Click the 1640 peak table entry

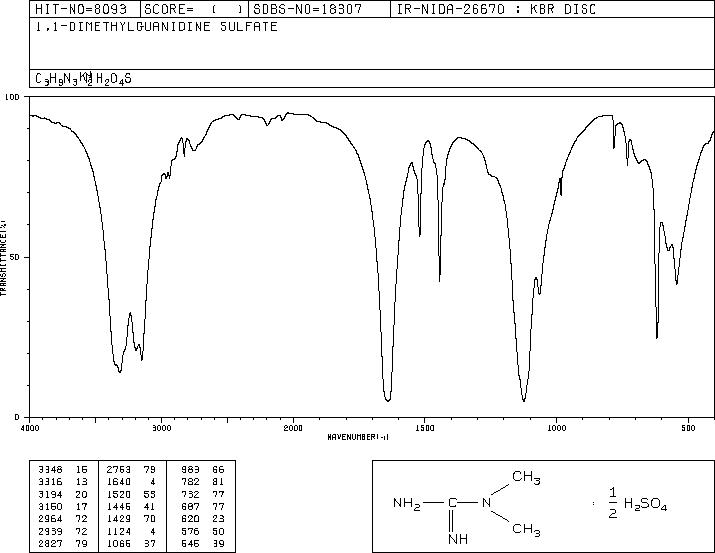(x=131, y=482)
